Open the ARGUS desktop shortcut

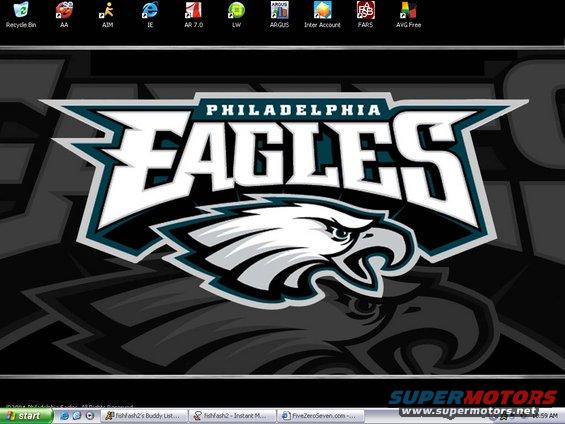[279, 14]
